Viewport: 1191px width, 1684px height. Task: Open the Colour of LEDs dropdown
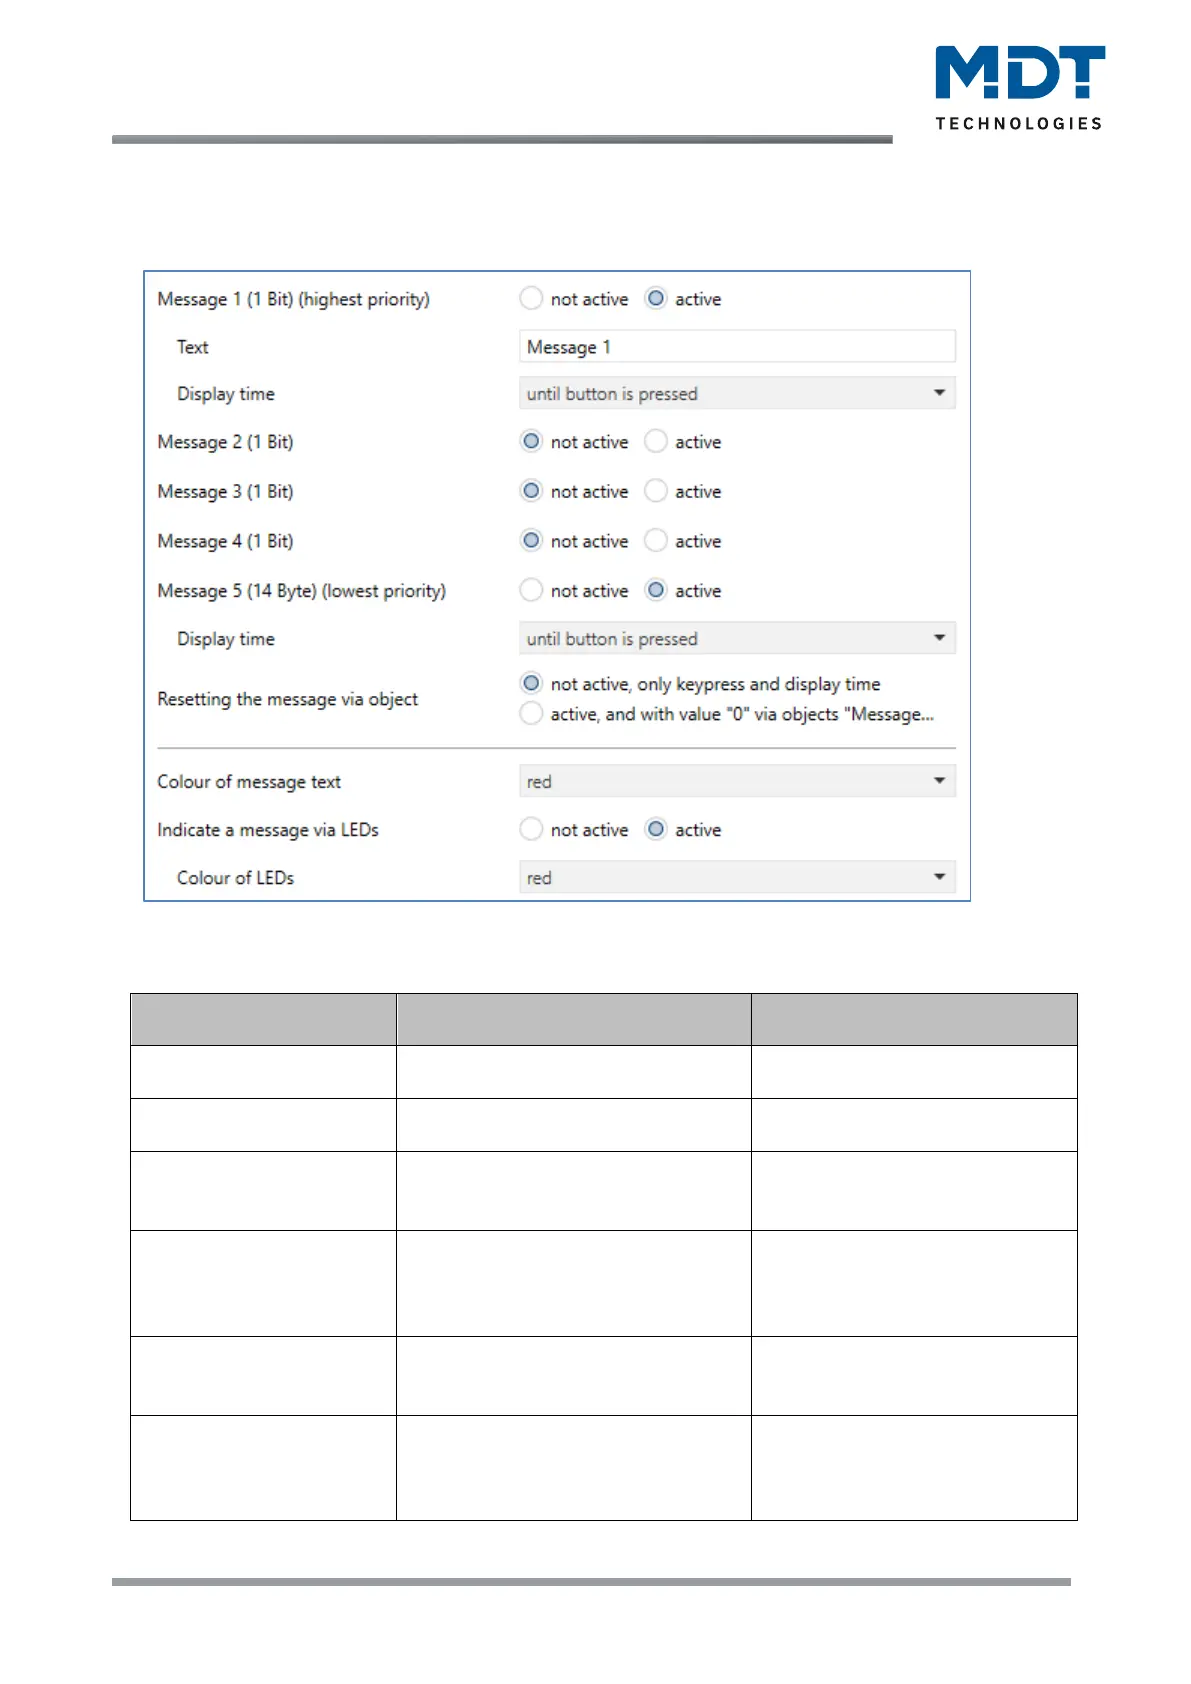(x=737, y=877)
